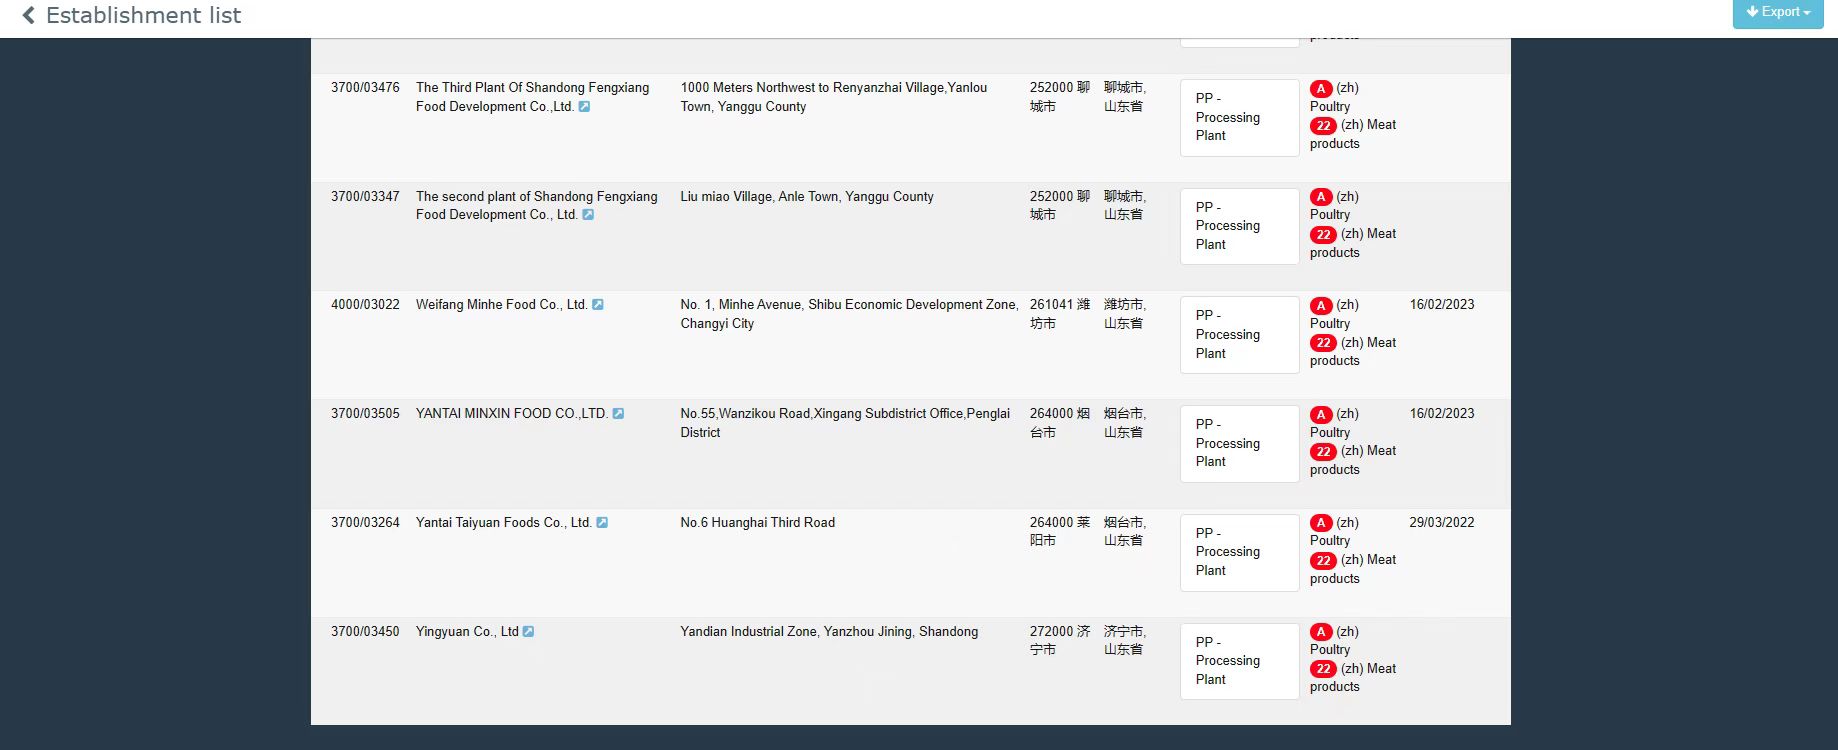Click approval number 3700/03476
The height and width of the screenshot is (750, 1838).
(365, 88)
